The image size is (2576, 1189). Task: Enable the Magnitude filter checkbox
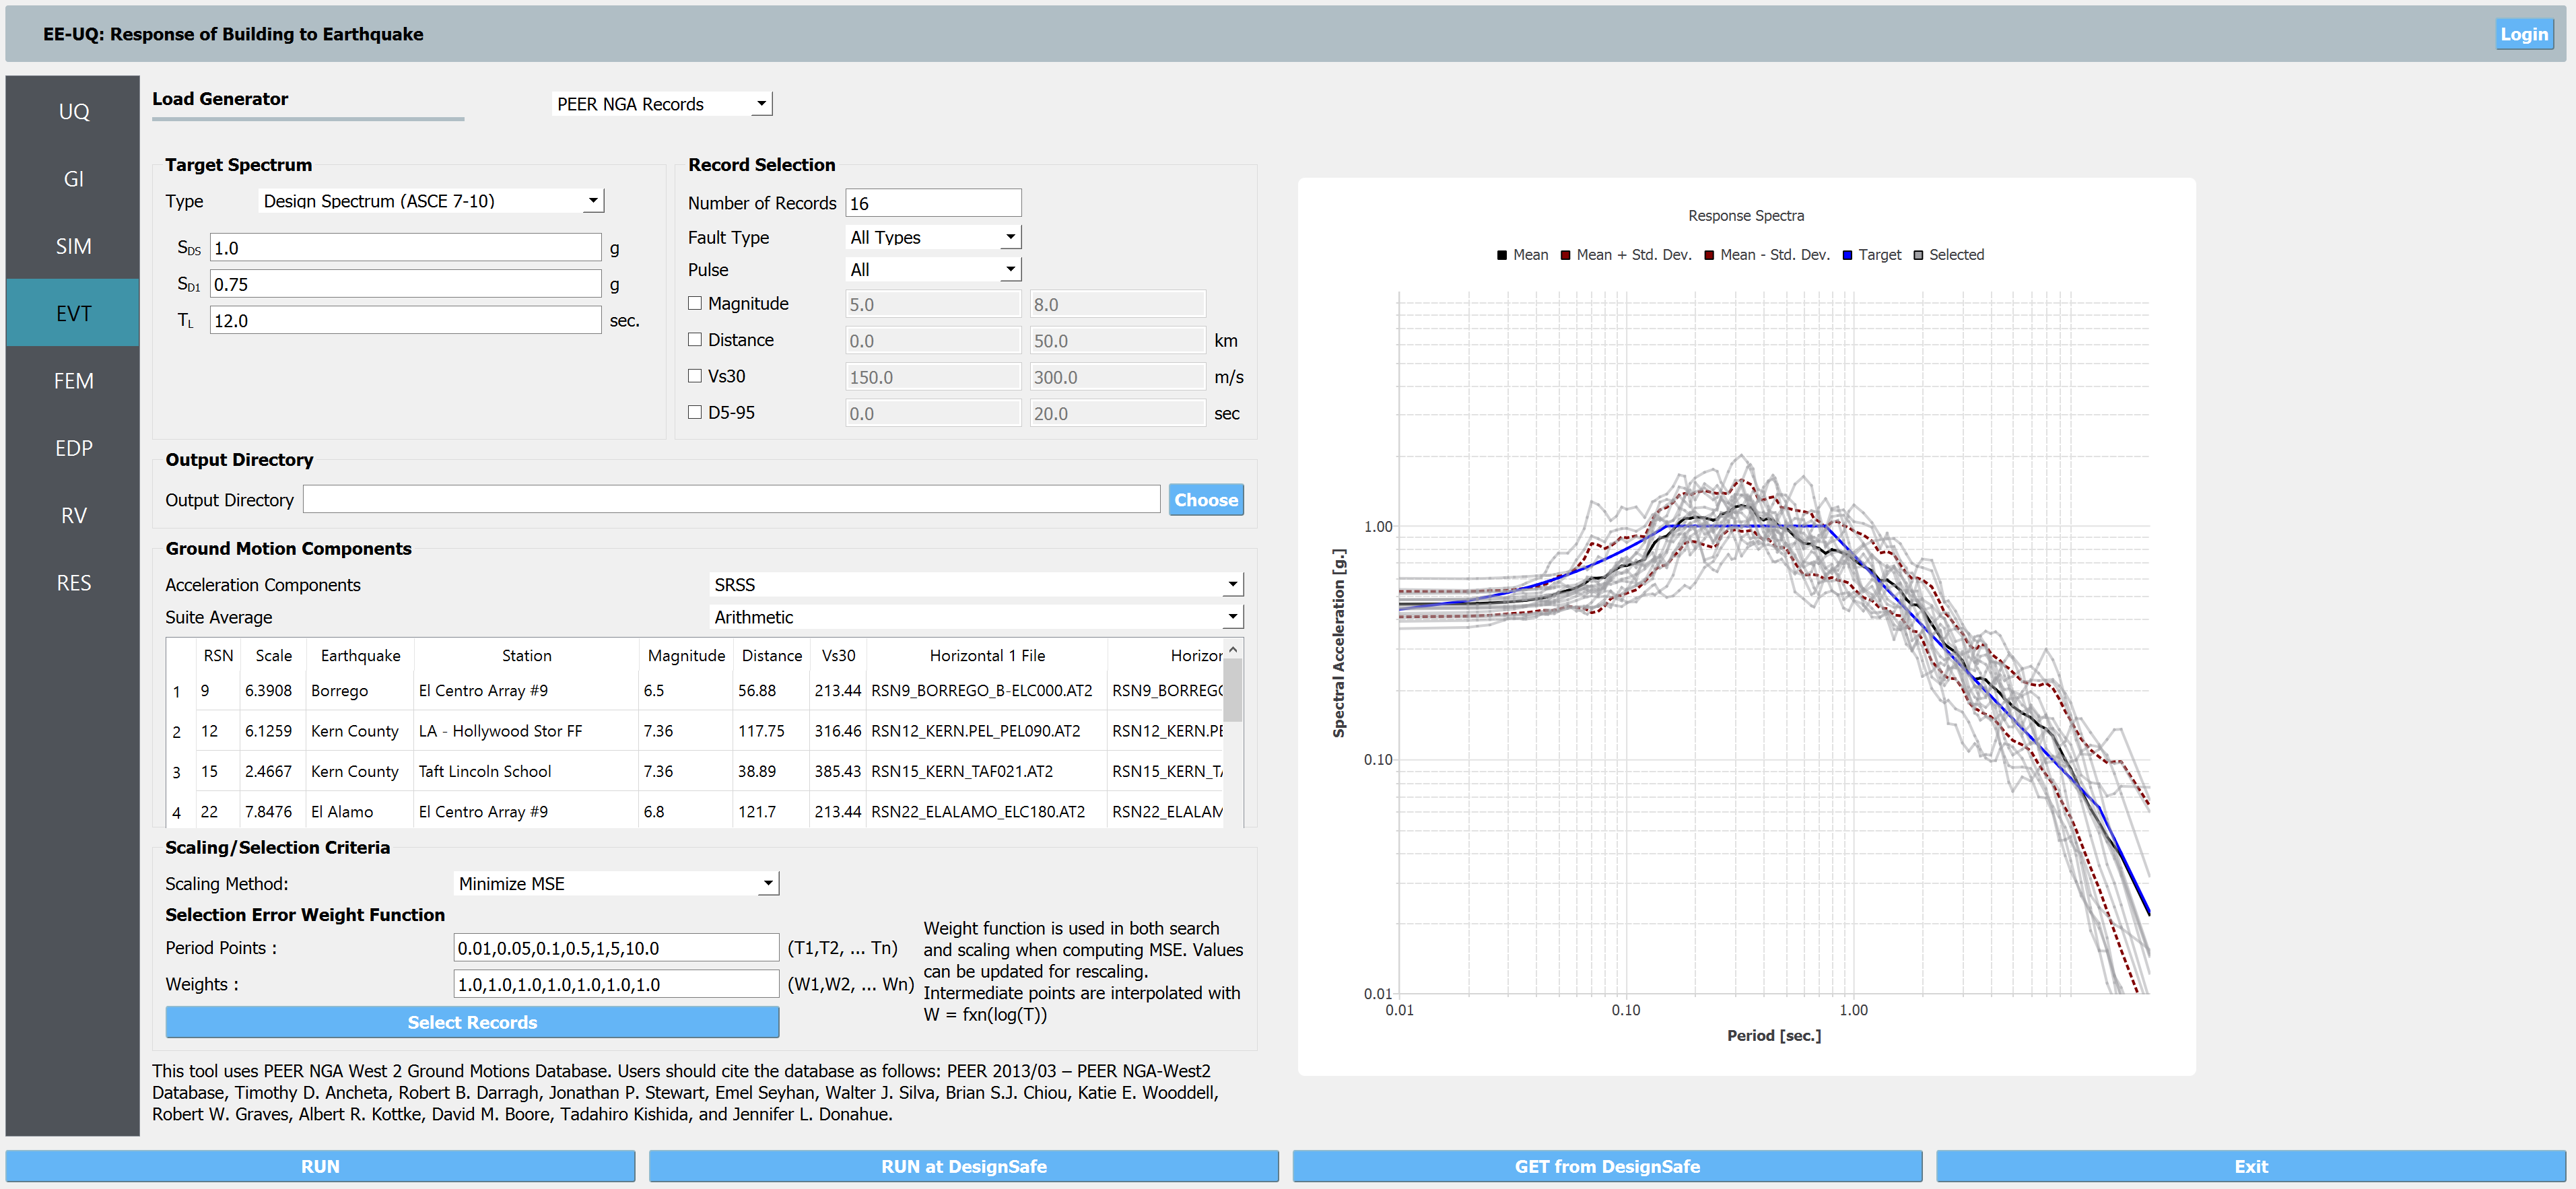[695, 303]
